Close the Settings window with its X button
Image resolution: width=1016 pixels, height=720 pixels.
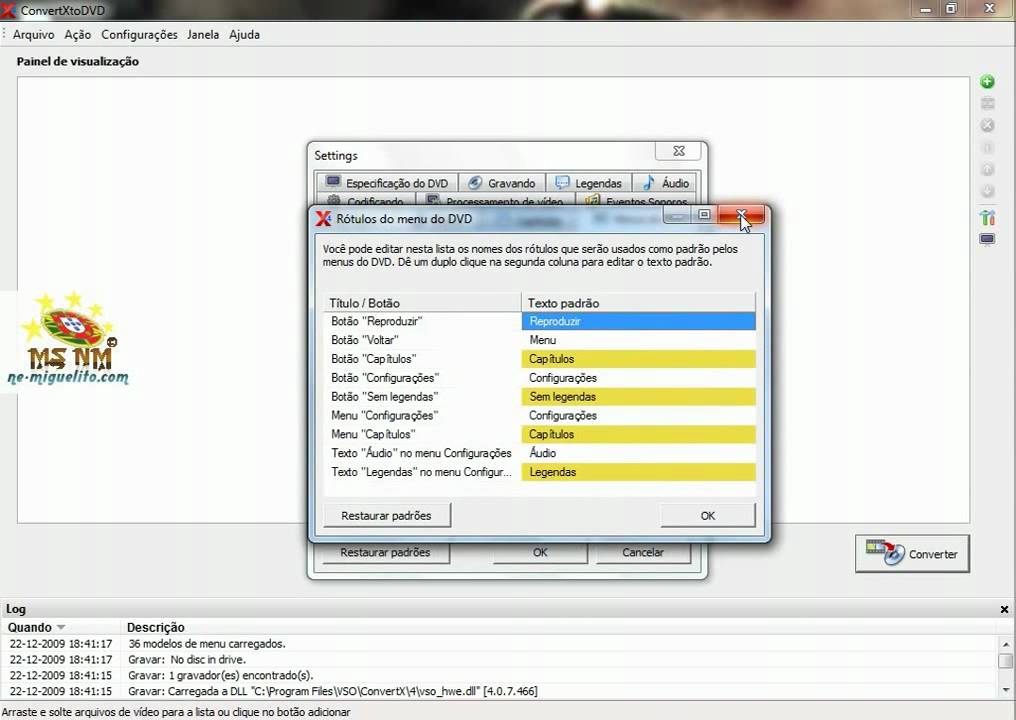(x=678, y=151)
